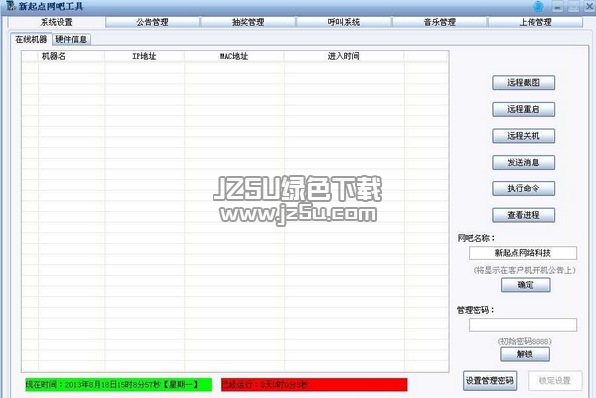596x398 pixels.
Task: Go to the 呼叫系统 tab
Action: click(344, 22)
